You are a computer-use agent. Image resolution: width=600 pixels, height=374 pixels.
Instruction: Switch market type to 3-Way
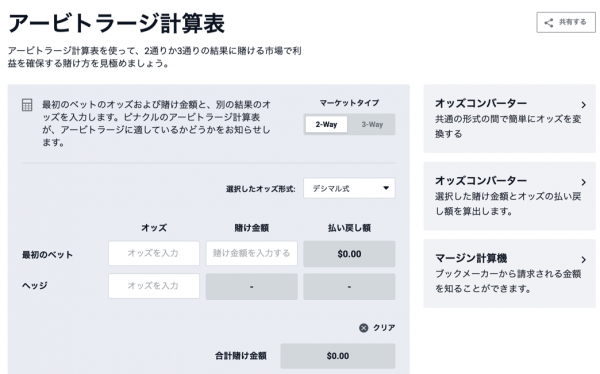pos(372,124)
